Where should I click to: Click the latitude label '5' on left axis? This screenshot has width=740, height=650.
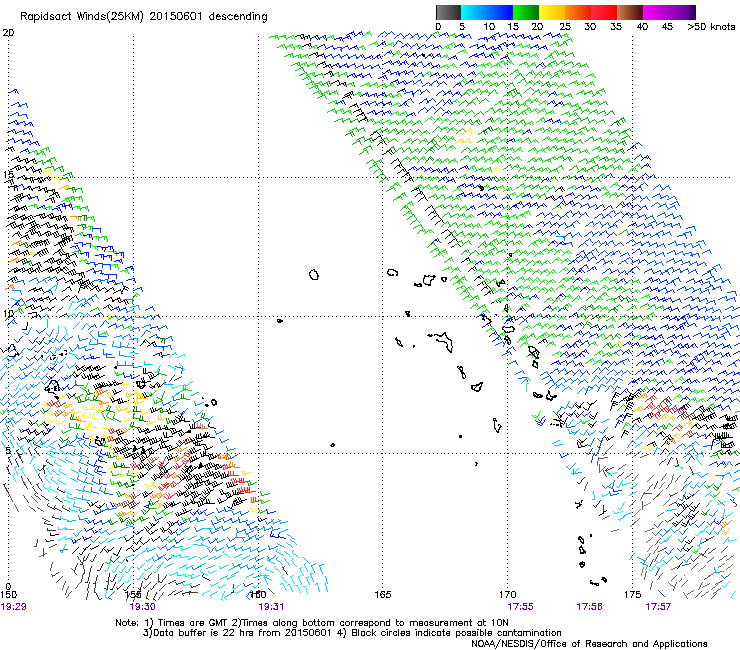pos(8,450)
